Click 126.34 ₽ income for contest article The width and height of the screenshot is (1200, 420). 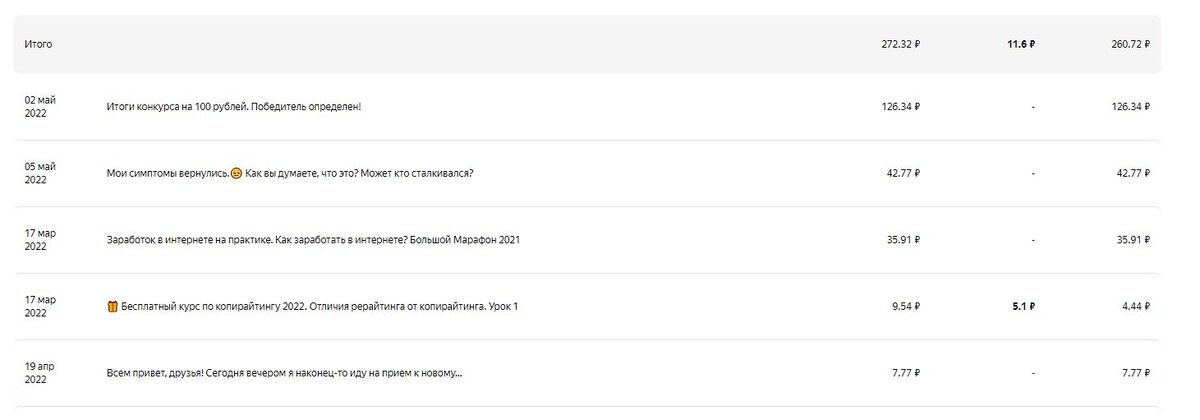pyautogui.click(x=897, y=107)
